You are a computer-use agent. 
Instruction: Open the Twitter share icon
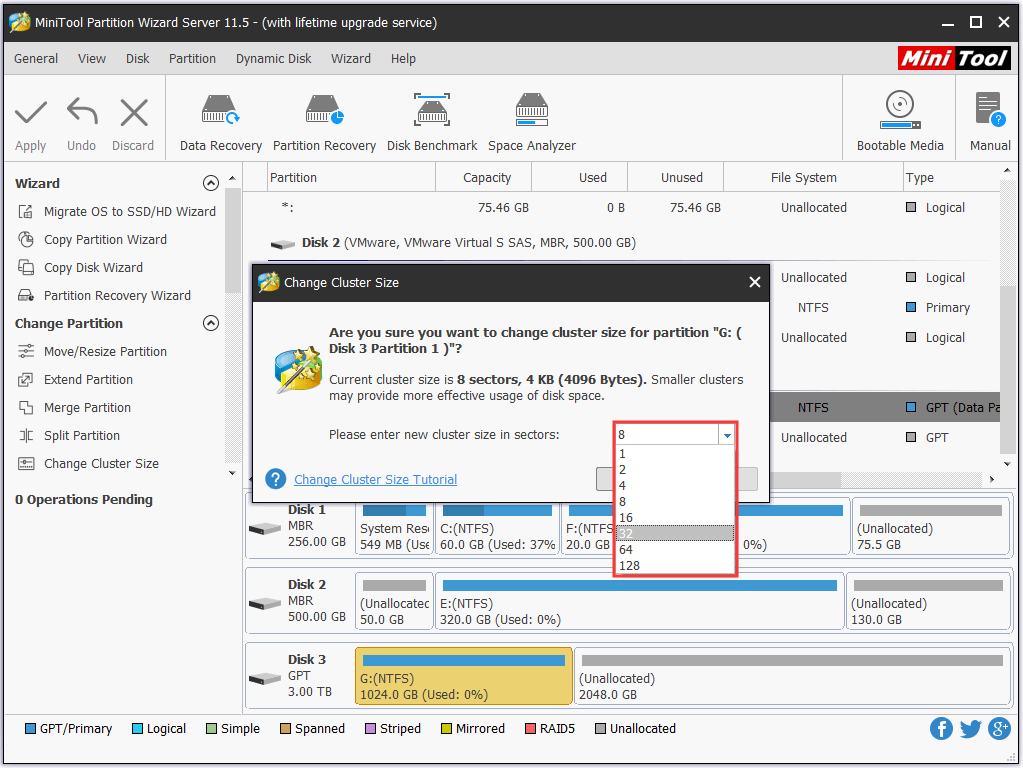(x=970, y=728)
